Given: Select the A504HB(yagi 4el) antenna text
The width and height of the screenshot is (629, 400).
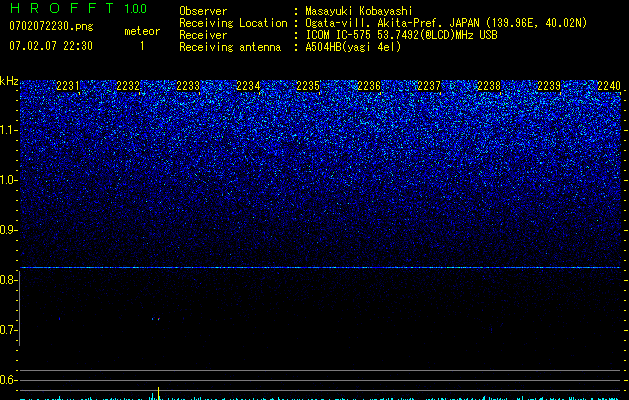Looking at the screenshot, I should pos(353,47).
